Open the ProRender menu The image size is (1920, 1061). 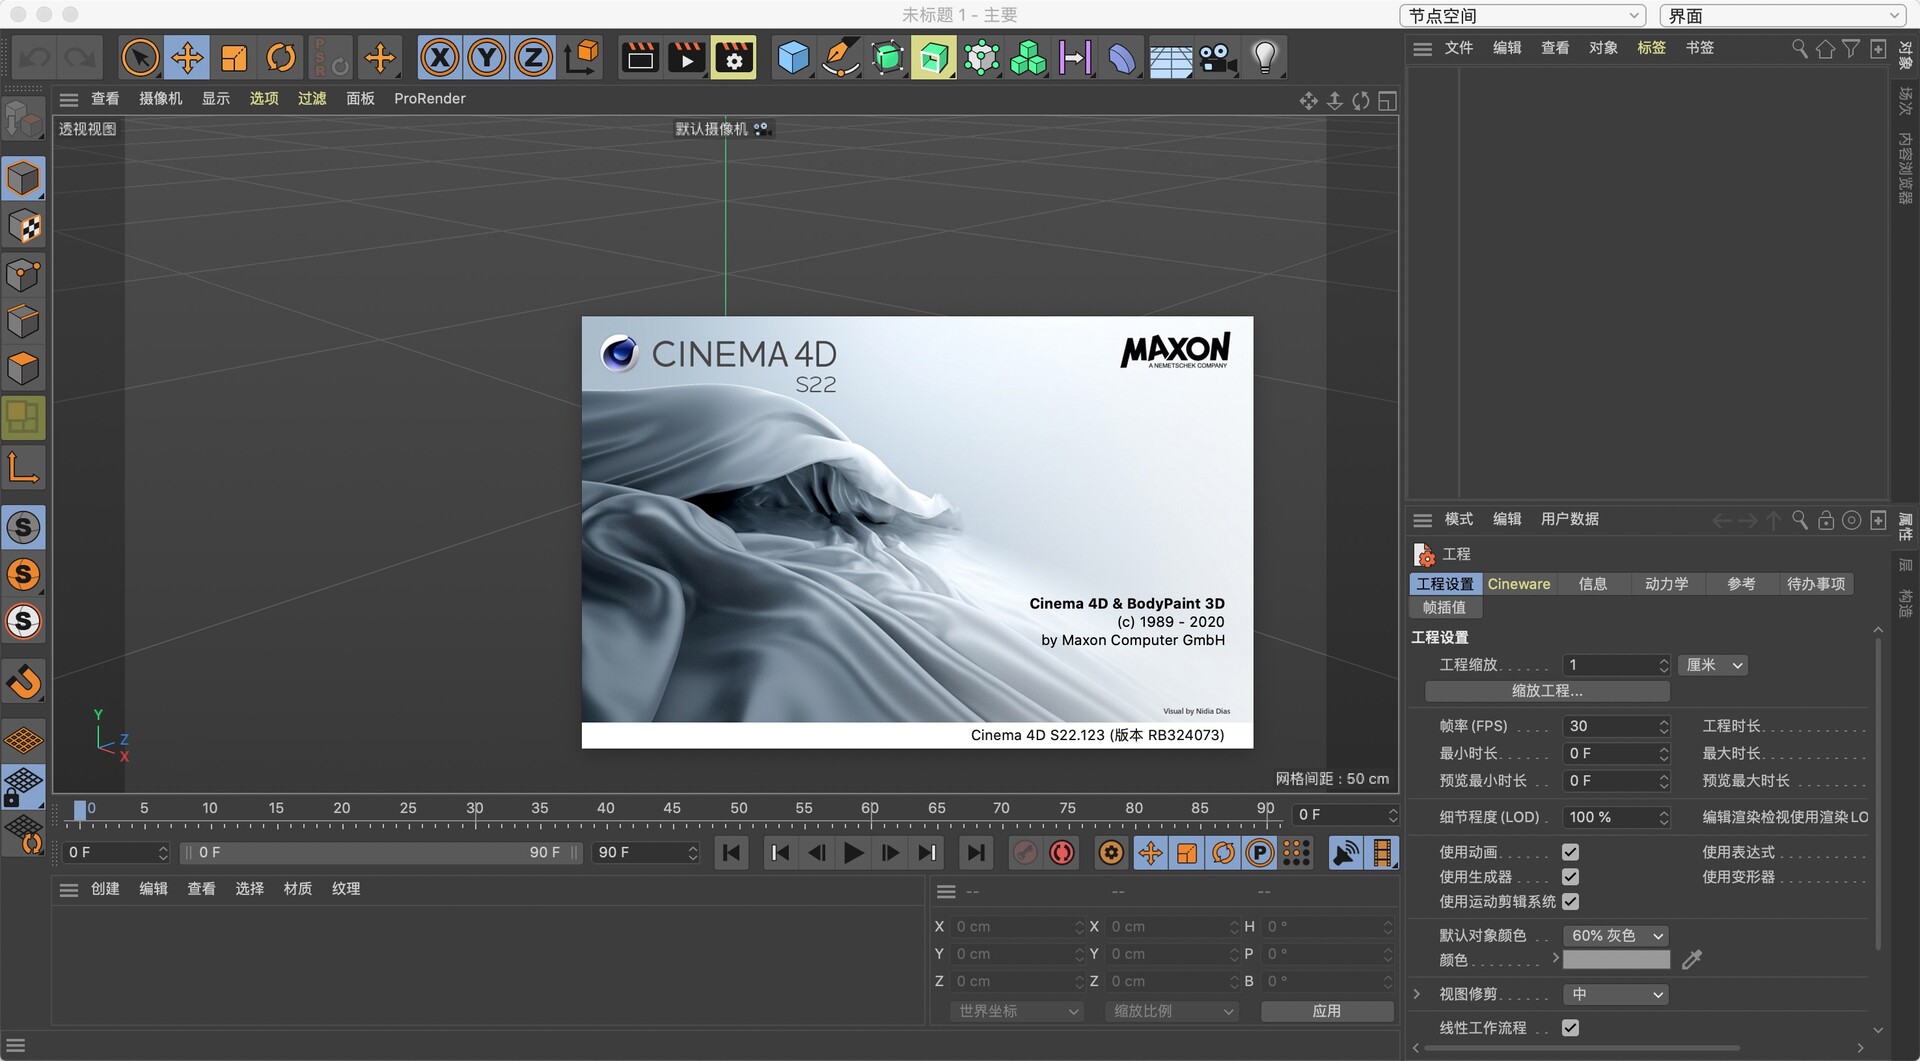point(430,98)
